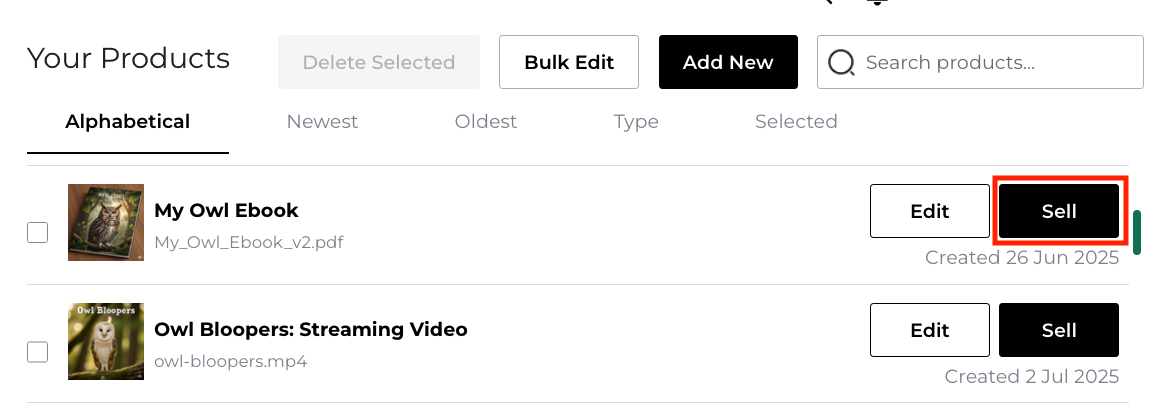View the Selected products tab
The width and height of the screenshot is (1175, 410).
click(796, 122)
